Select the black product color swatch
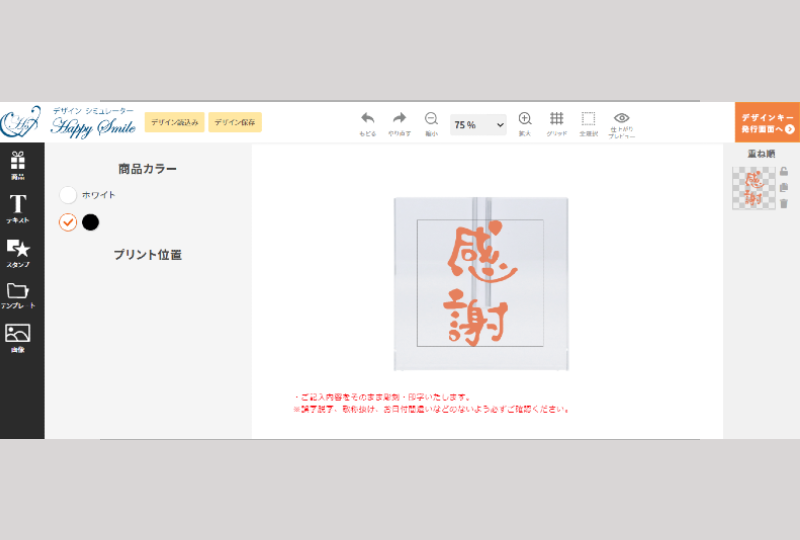 (91, 222)
